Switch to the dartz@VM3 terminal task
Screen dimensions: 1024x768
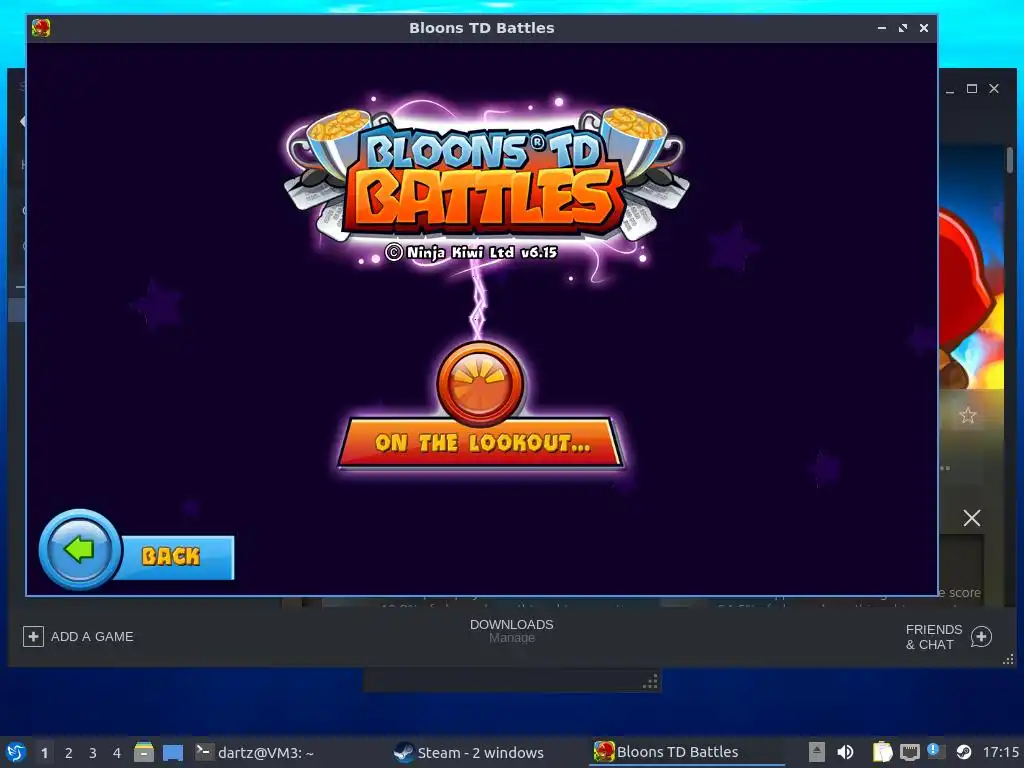click(x=255, y=752)
